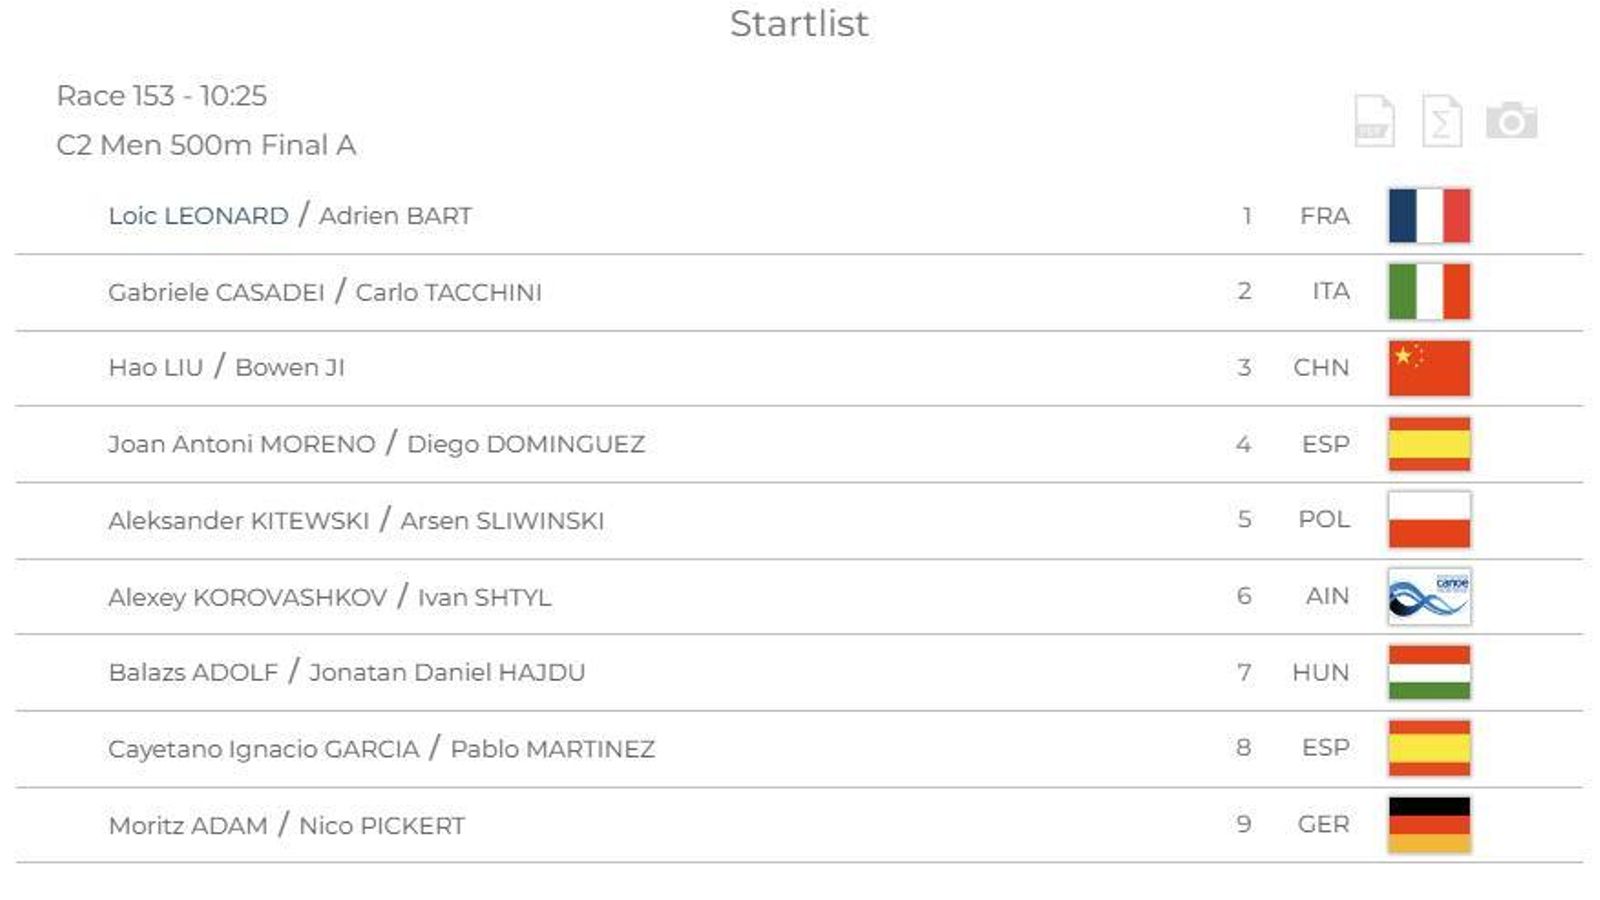Viewport: 1600px width, 900px height.
Task: Click Nico PICKERT athlete name
Action: point(382,826)
